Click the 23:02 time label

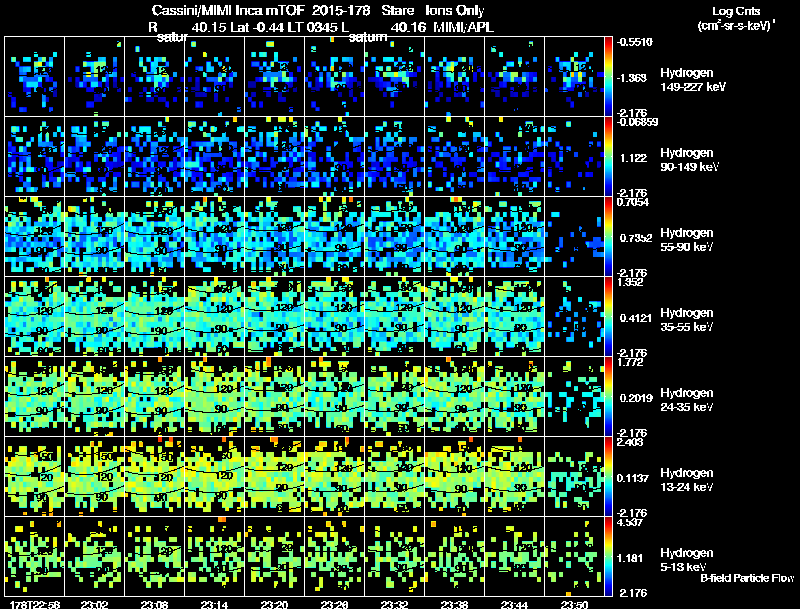[x=94, y=604]
